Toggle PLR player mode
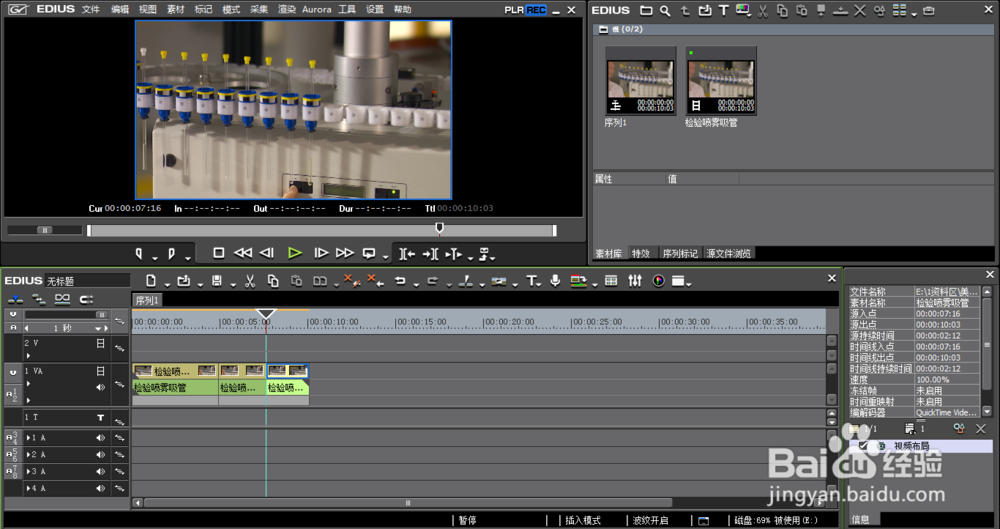Image resolution: width=1000 pixels, height=529 pixels. [x=514, y=10]
